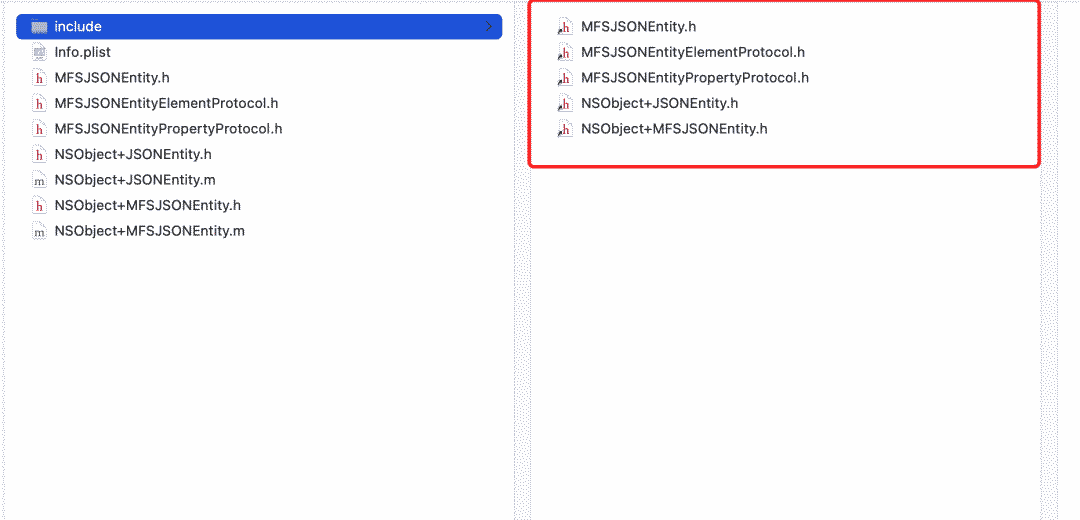Image resolution: width=1080 pixels, height=520 pixels.
Task: Select MFSJSONEntityElementProtocol.h in right column
Action: tap(692, 52)
